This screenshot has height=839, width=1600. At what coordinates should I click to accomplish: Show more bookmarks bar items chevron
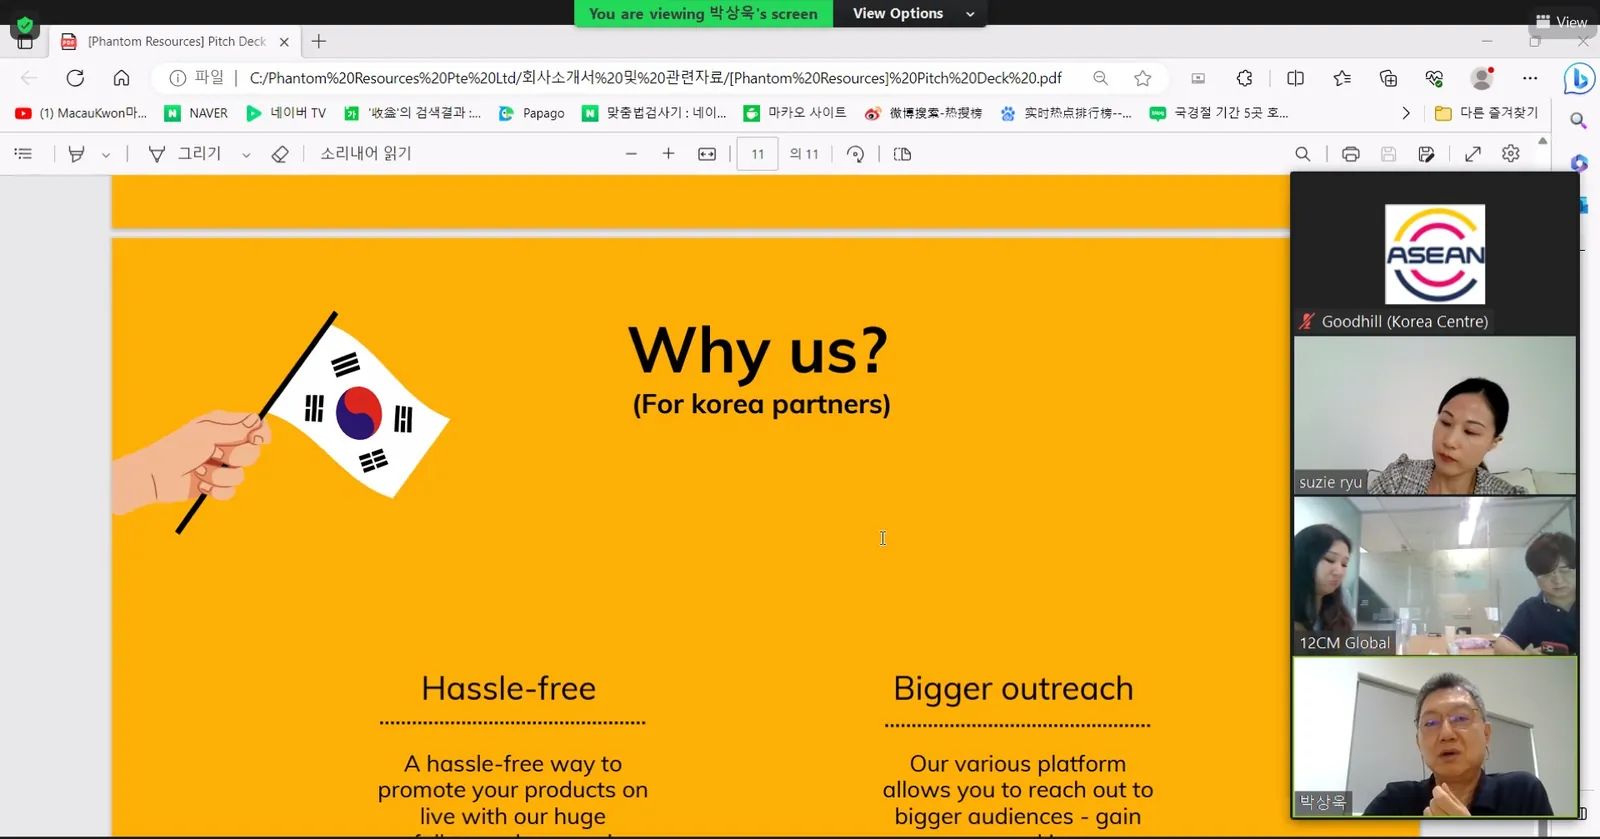click(x=1405, y=113)
